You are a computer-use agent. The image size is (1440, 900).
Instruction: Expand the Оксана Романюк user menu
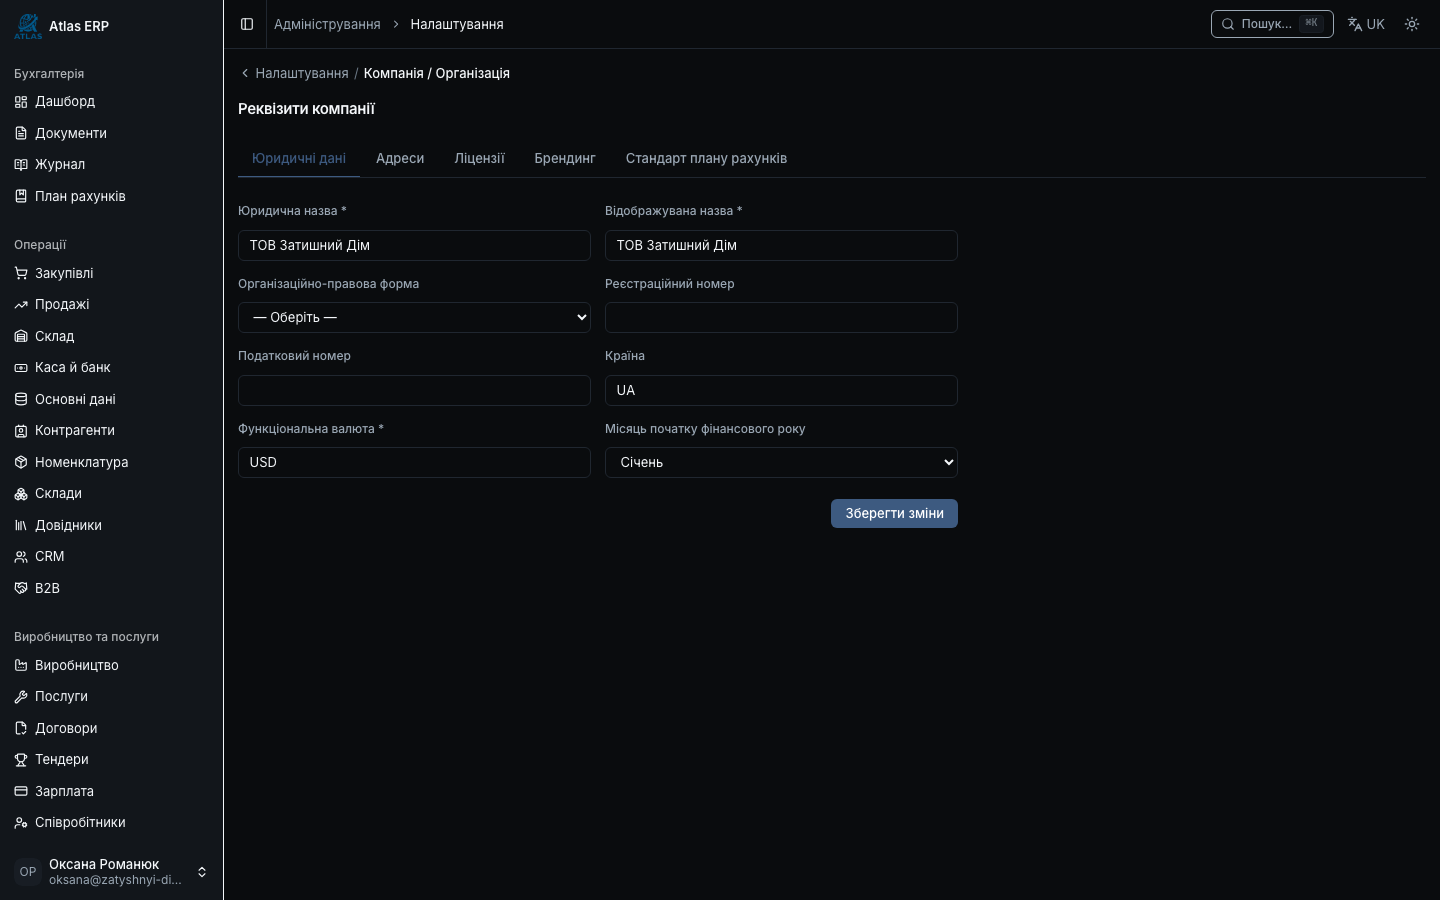111,872
